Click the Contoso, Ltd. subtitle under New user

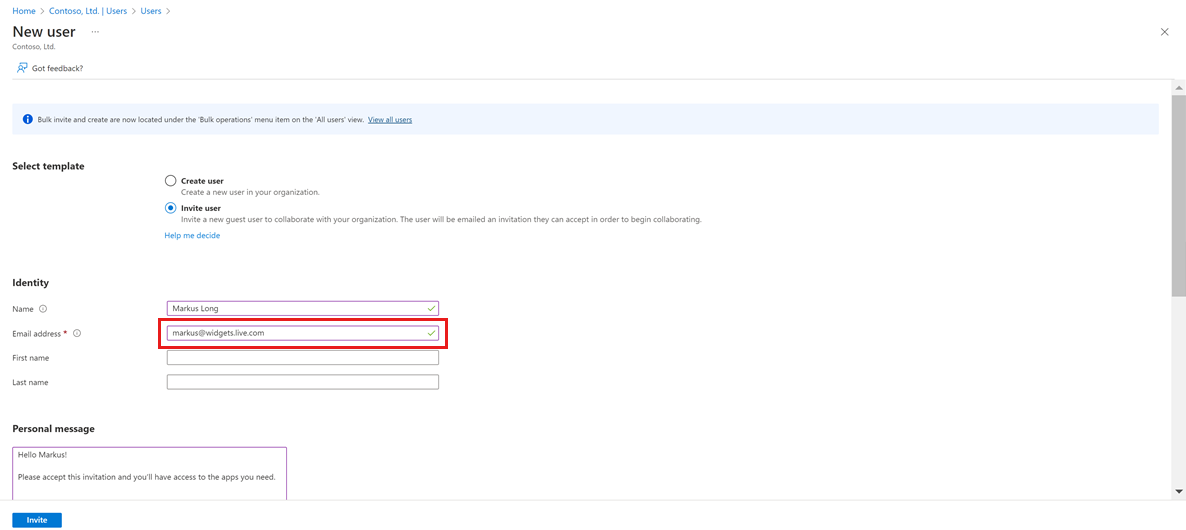pos(33,47)
